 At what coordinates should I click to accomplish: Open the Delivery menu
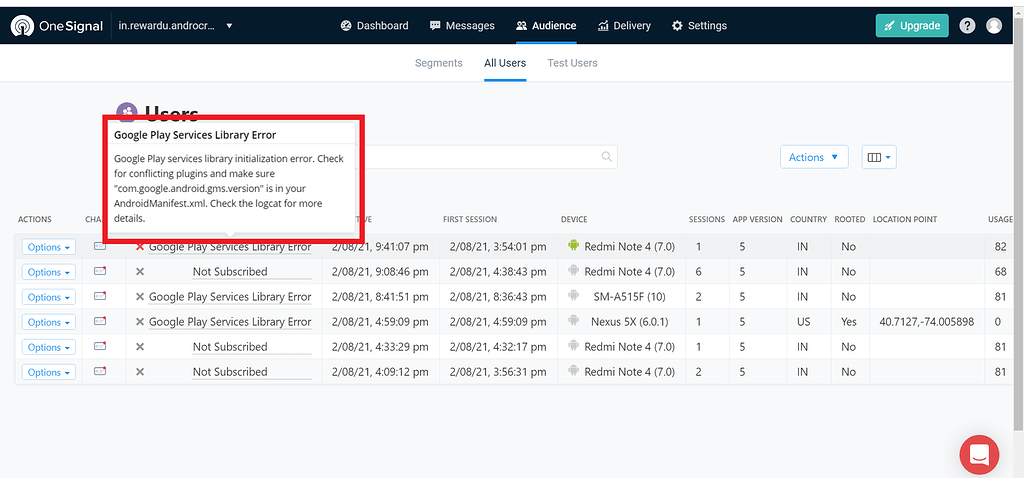(624, 25)
